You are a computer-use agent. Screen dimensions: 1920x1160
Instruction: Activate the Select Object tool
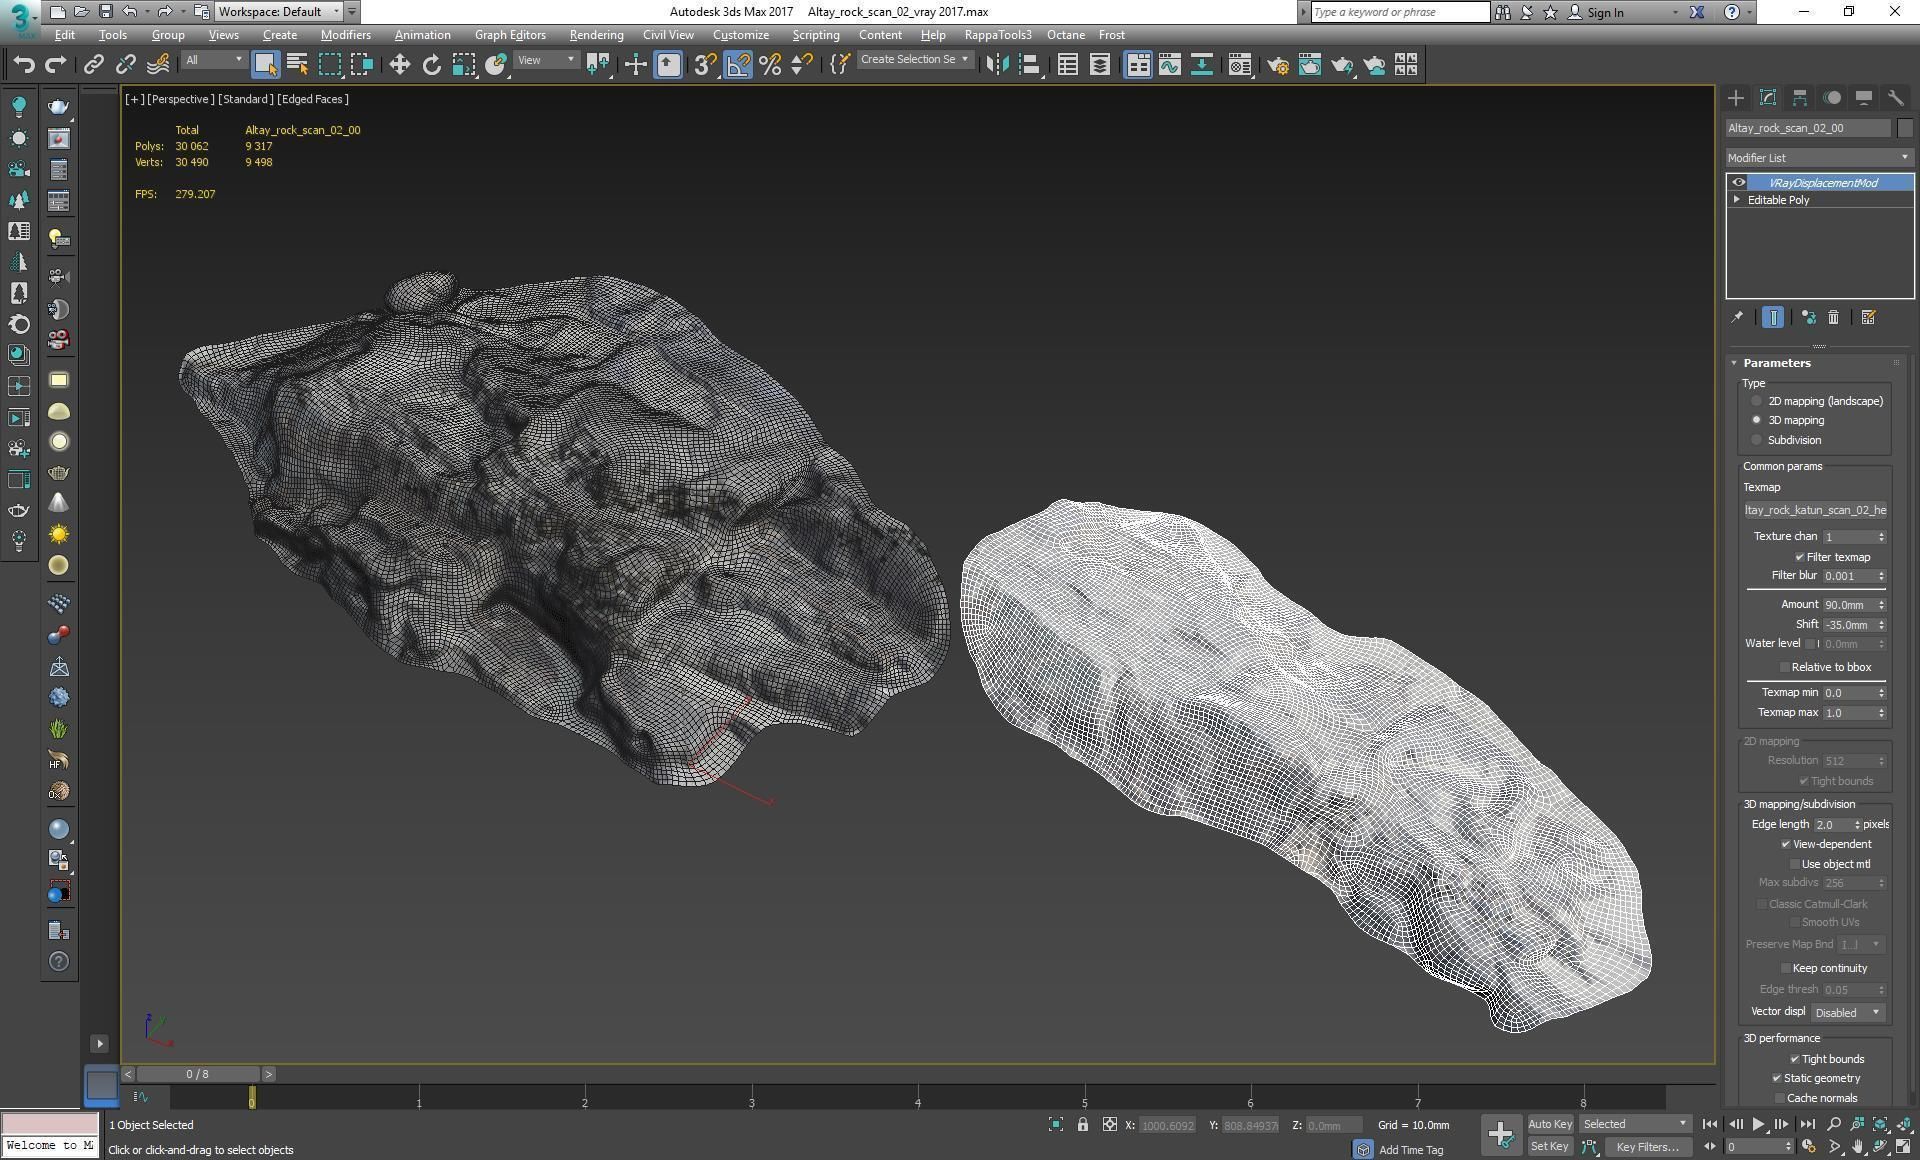(x=265, y=65)
